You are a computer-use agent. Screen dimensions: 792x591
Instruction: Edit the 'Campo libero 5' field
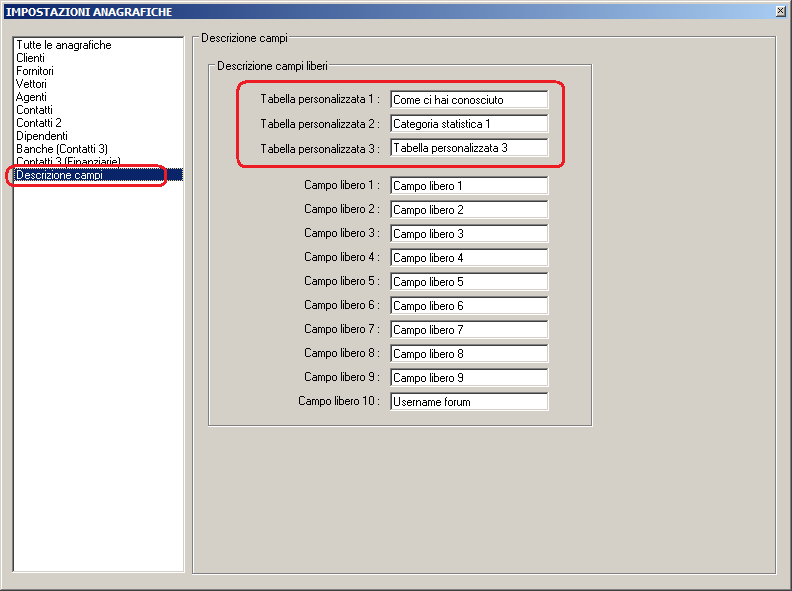click(469, 281)
